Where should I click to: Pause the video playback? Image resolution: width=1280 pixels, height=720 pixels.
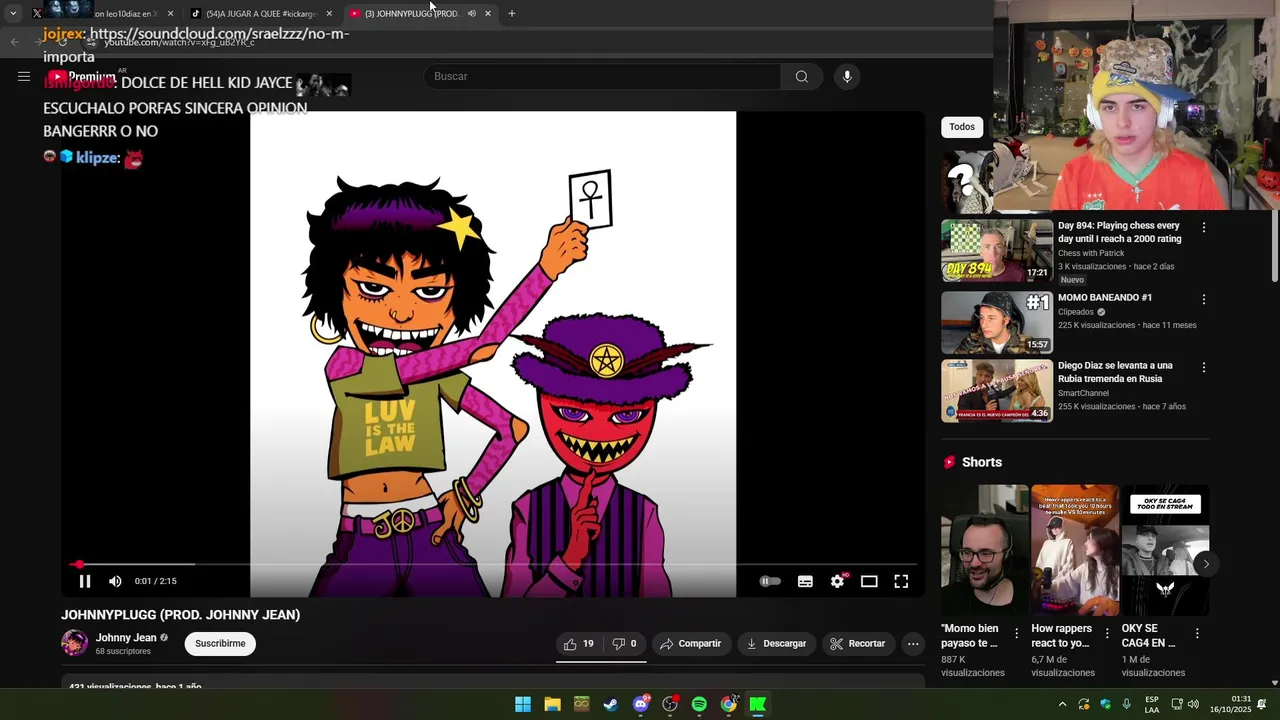[85, 581]
